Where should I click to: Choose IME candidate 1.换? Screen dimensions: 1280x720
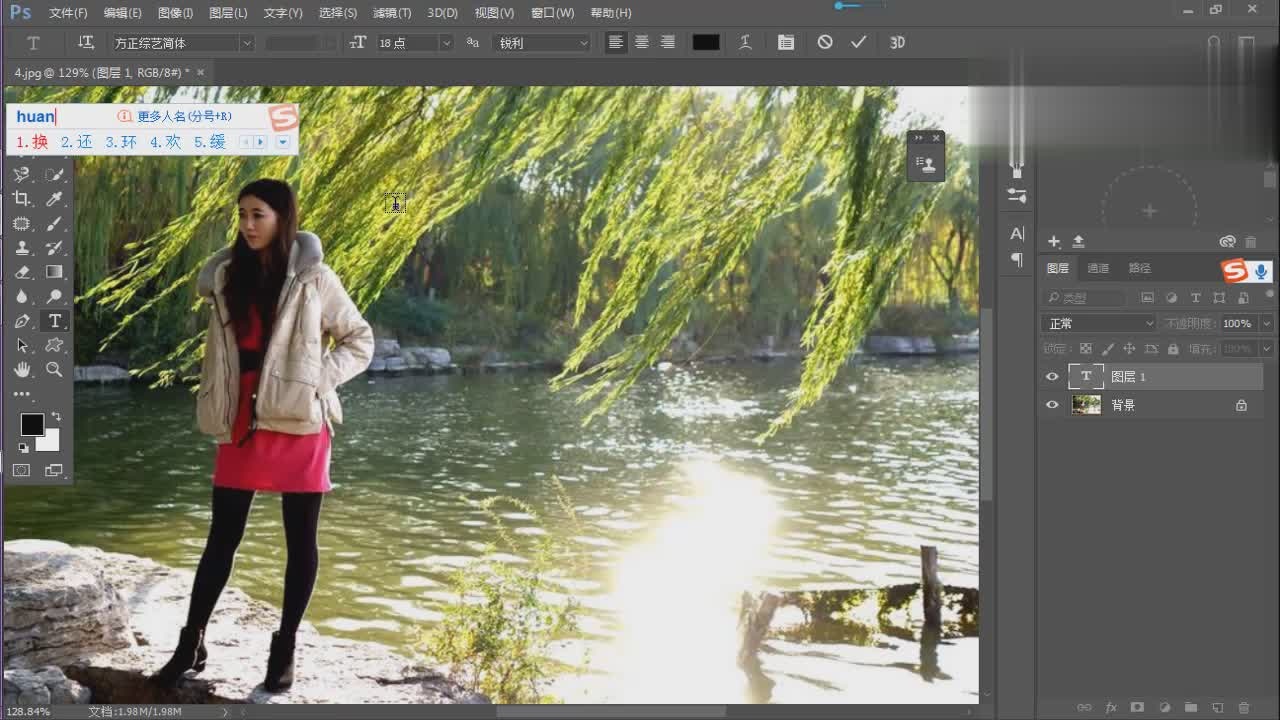pos(32,142)
